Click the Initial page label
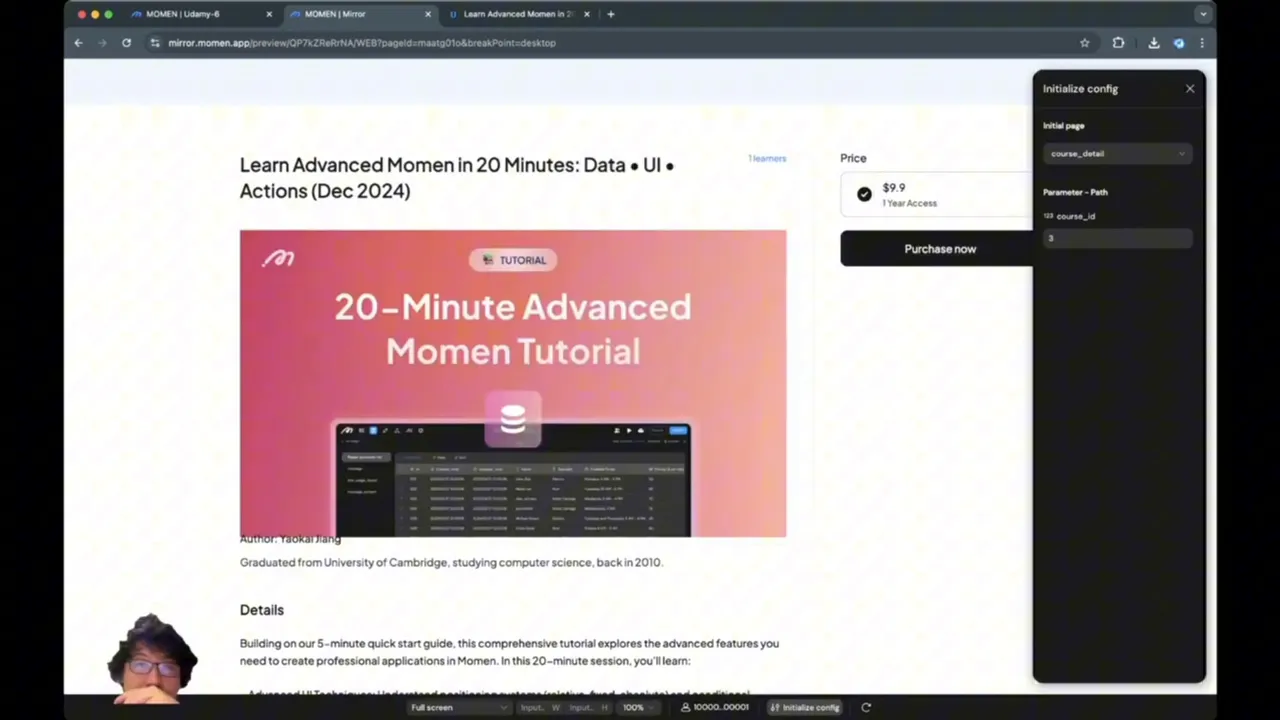 click(1063, 126)
